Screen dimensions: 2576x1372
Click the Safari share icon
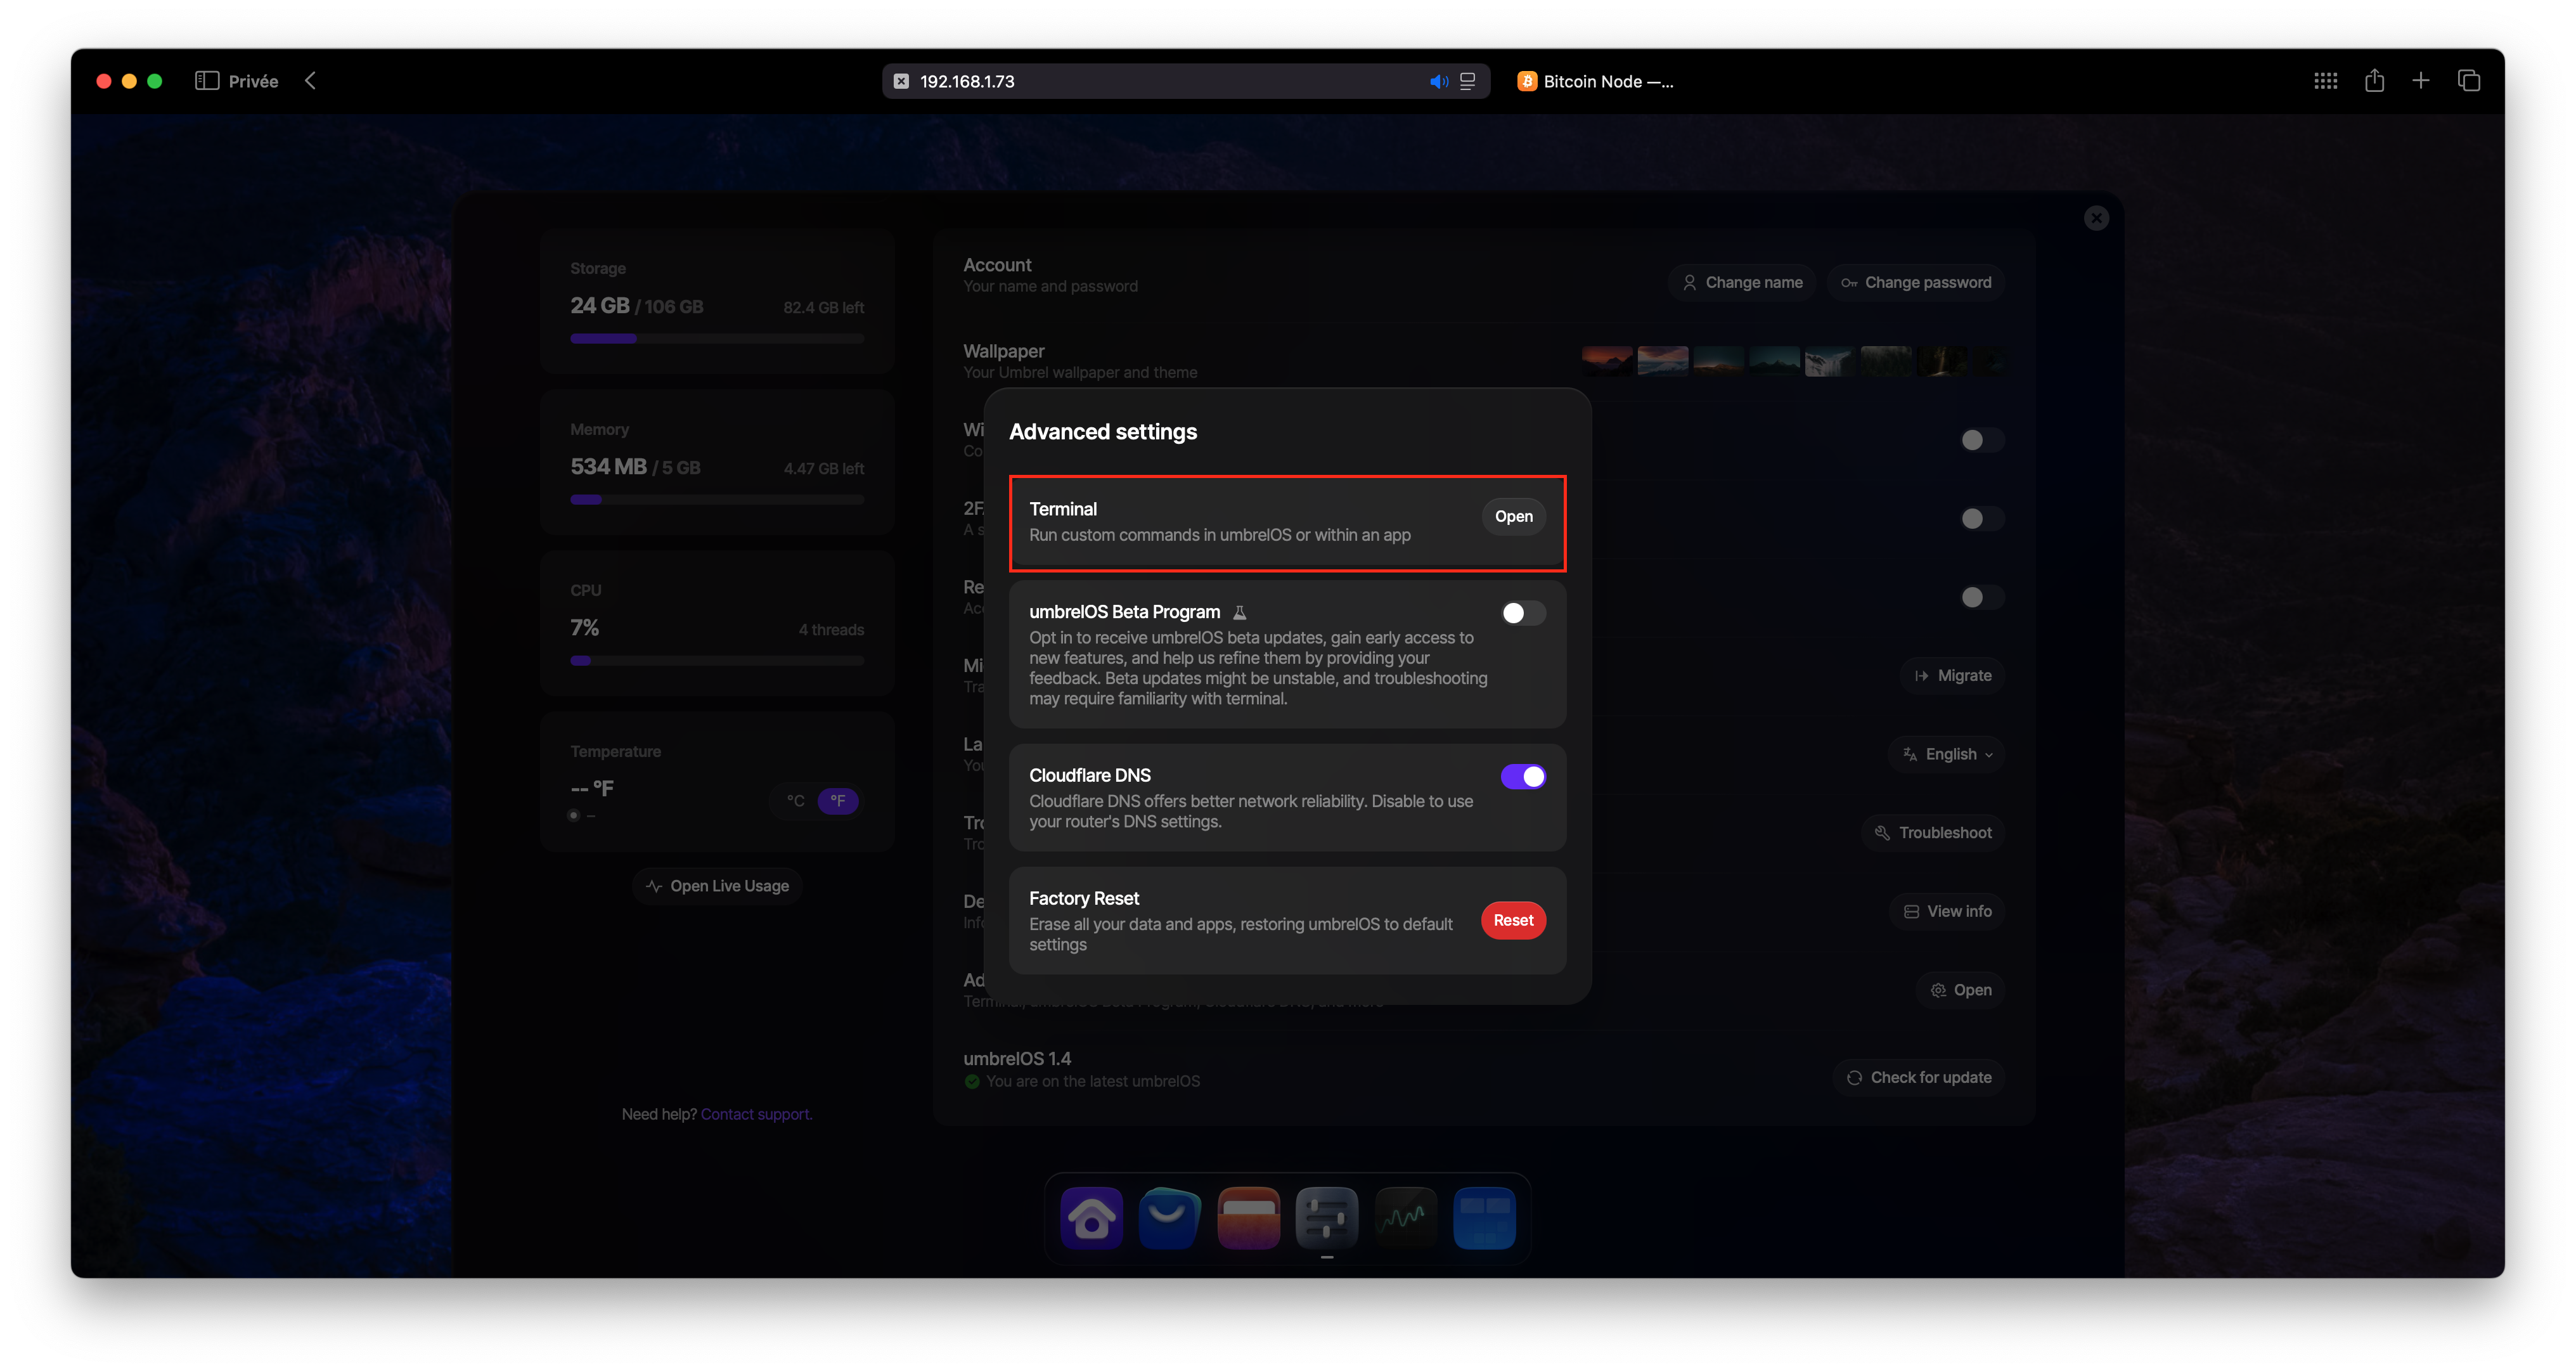click(2374, 80)
